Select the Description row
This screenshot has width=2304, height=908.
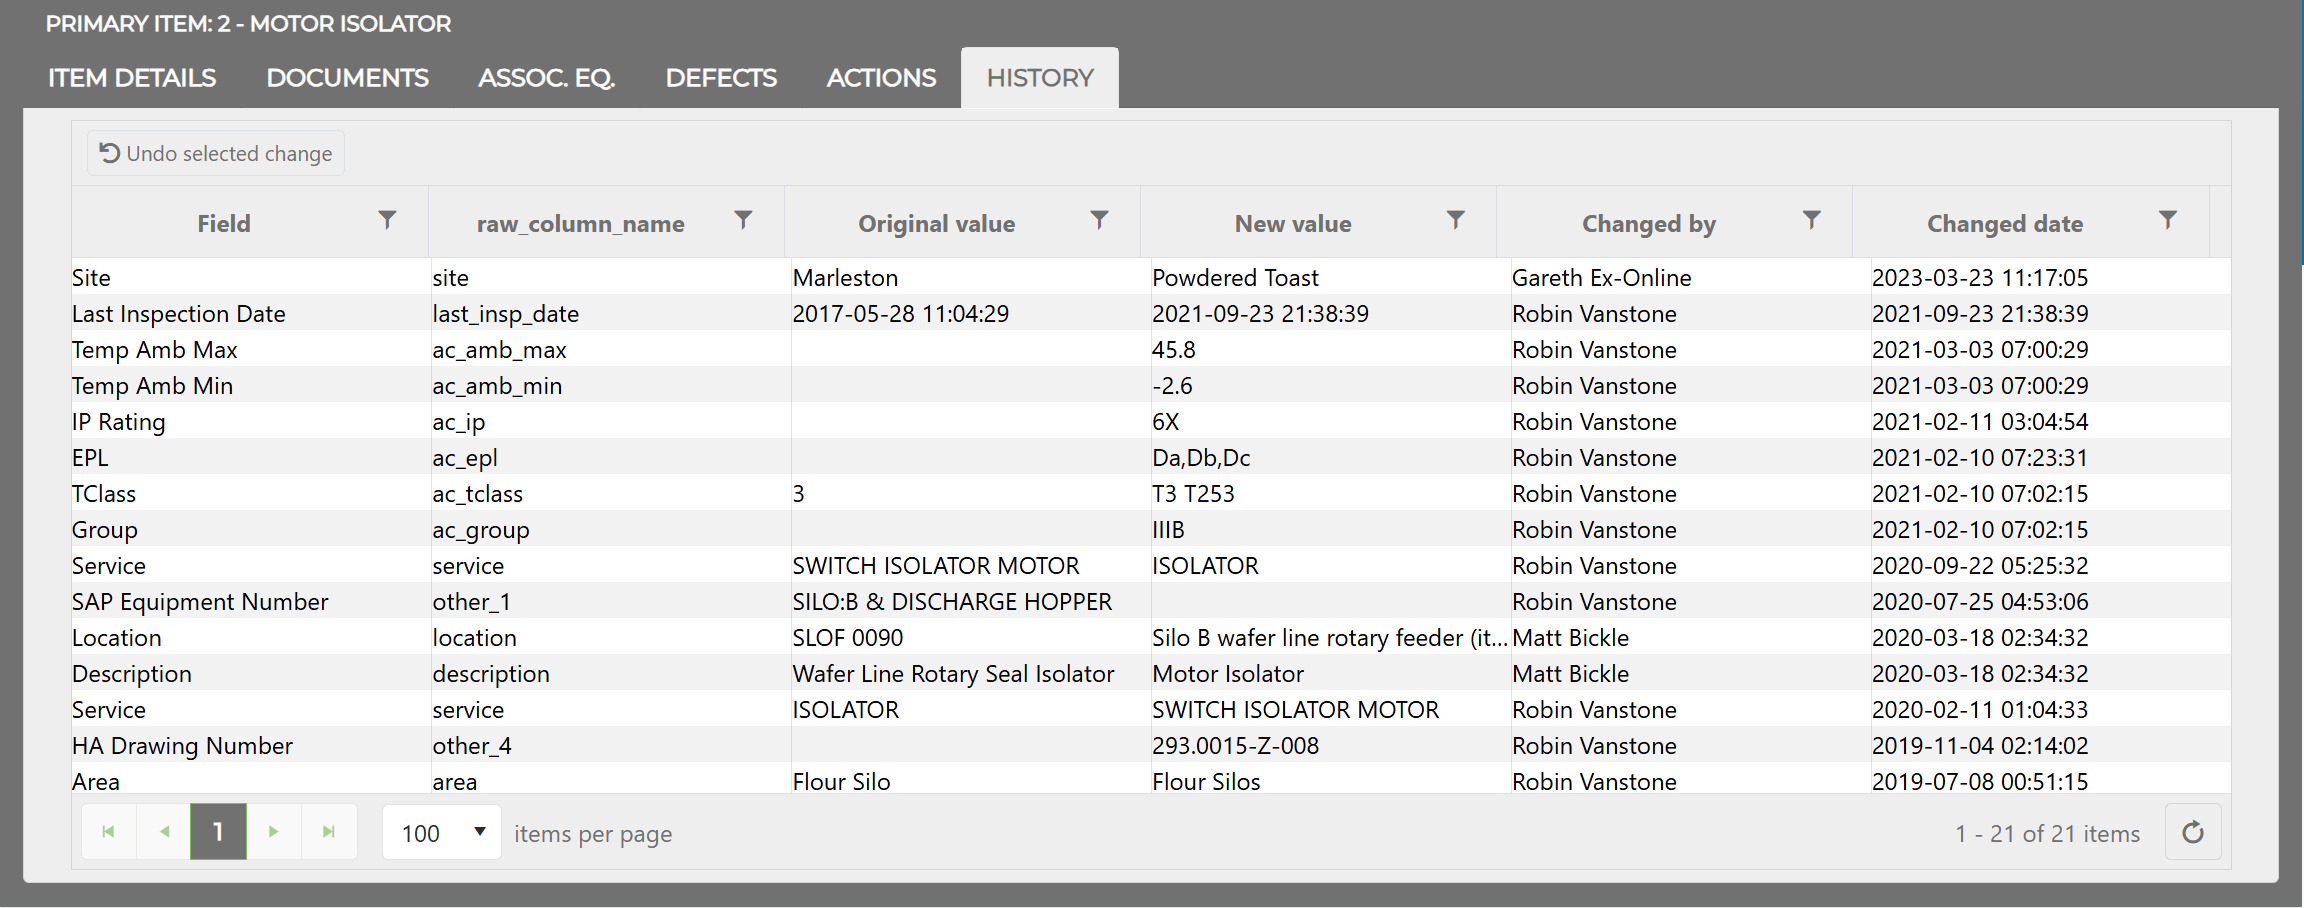(1150, 673)
